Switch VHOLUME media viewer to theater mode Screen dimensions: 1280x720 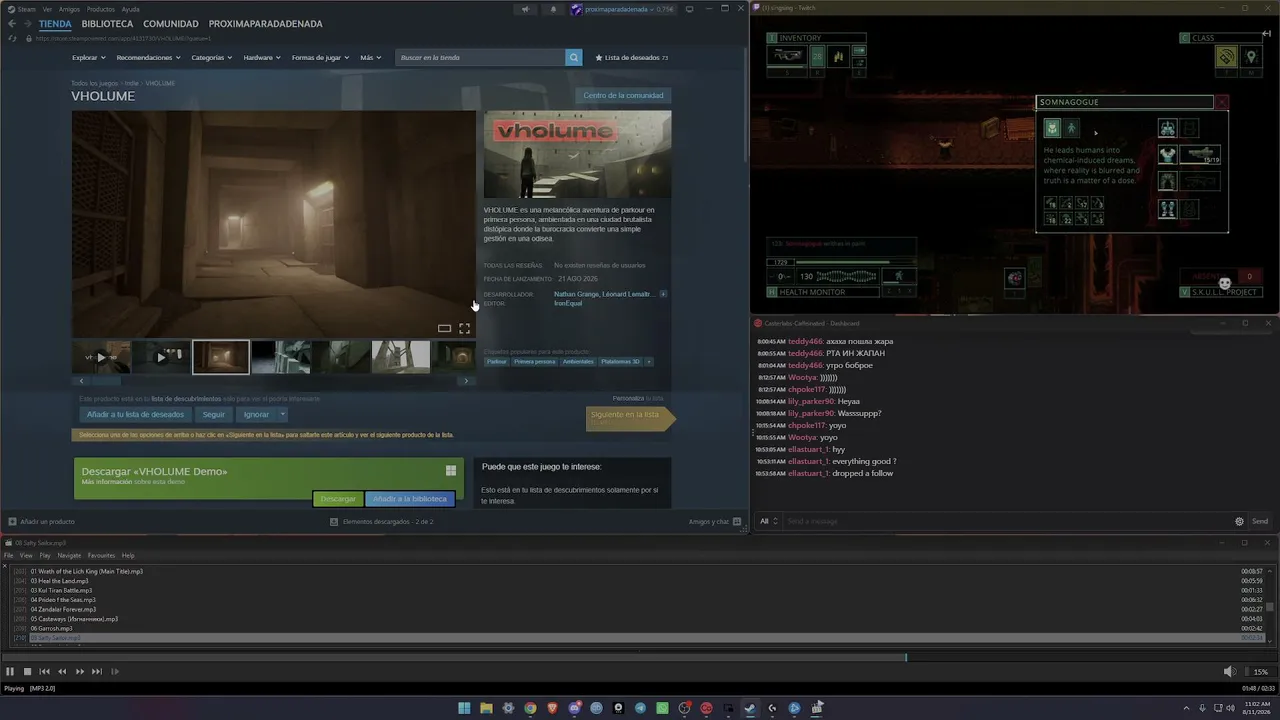pyautogui.click(x=444, y=328)
